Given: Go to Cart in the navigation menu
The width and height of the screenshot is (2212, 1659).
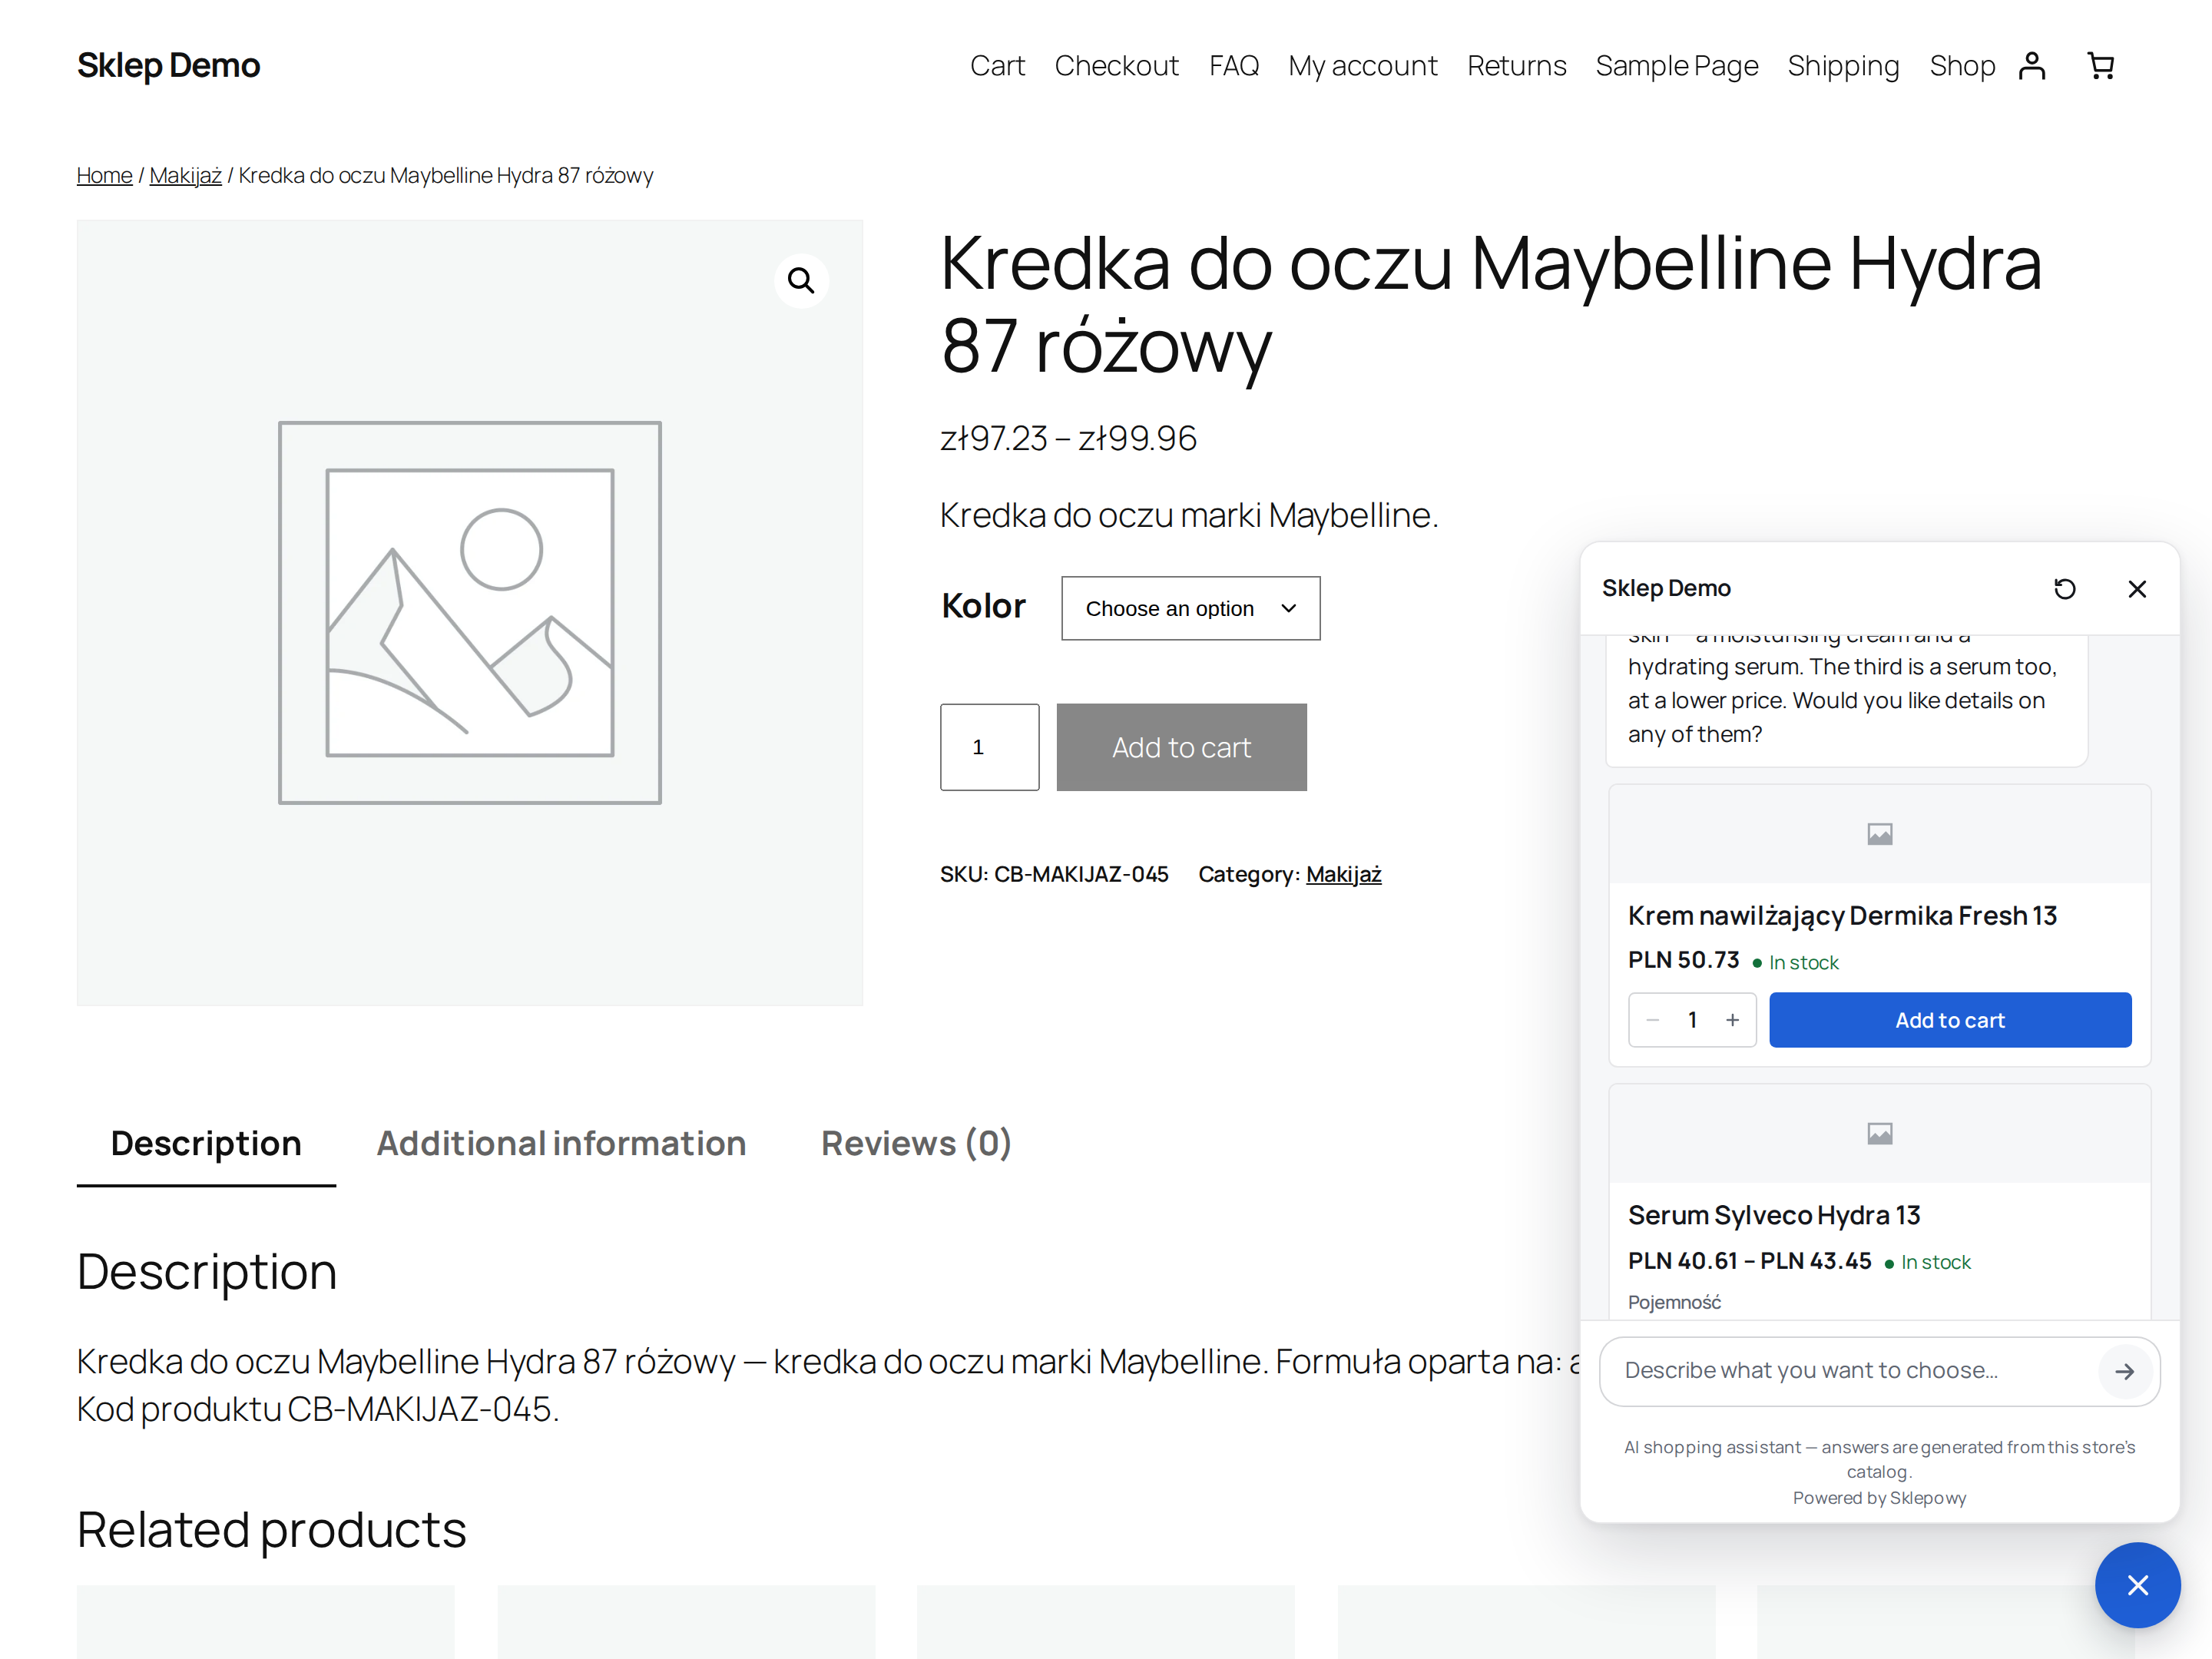Looking at the screenshot, I should coord(998,66).
